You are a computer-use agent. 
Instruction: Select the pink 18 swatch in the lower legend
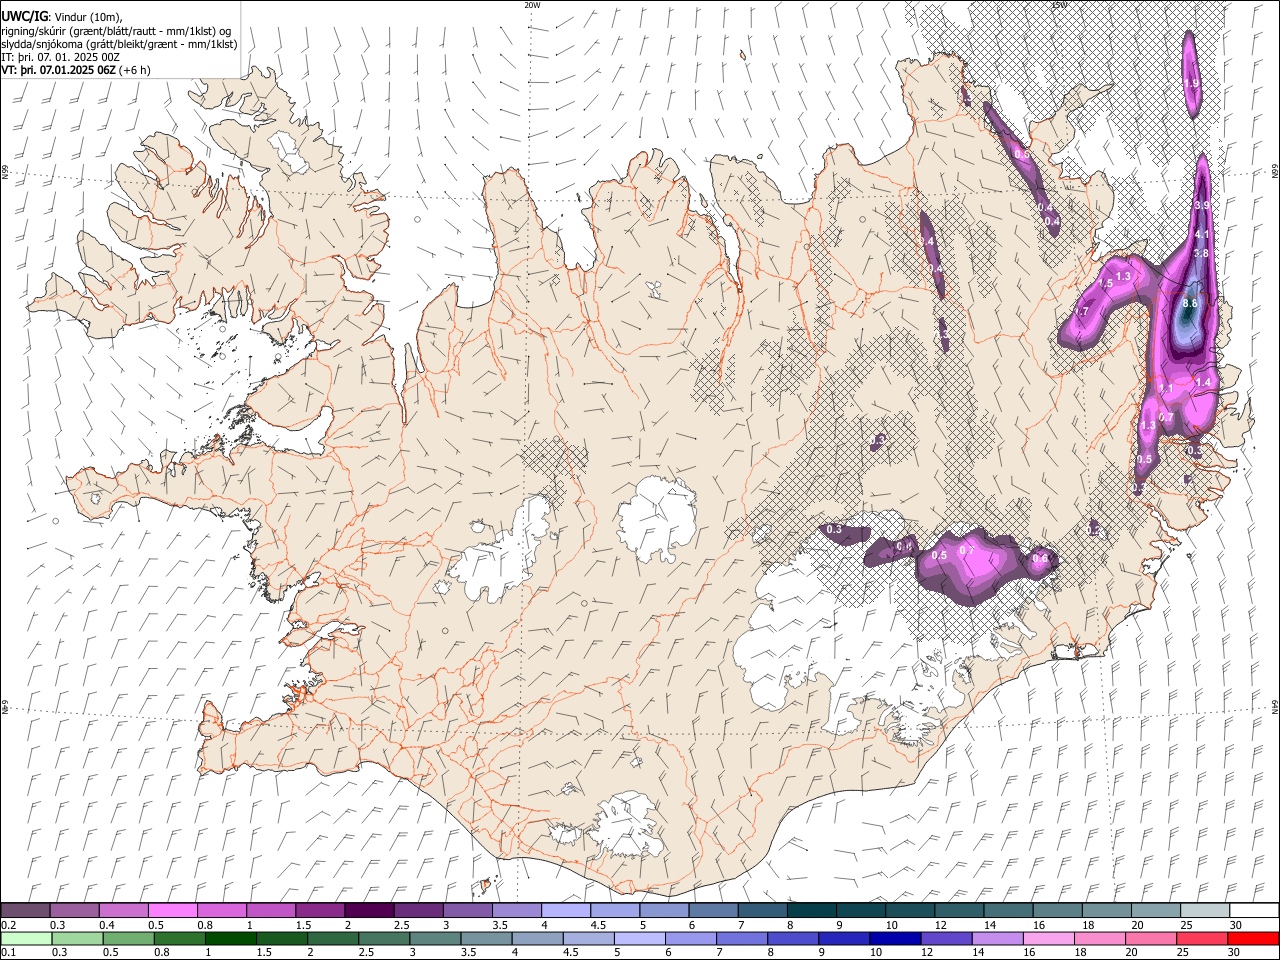(1099, 938)
